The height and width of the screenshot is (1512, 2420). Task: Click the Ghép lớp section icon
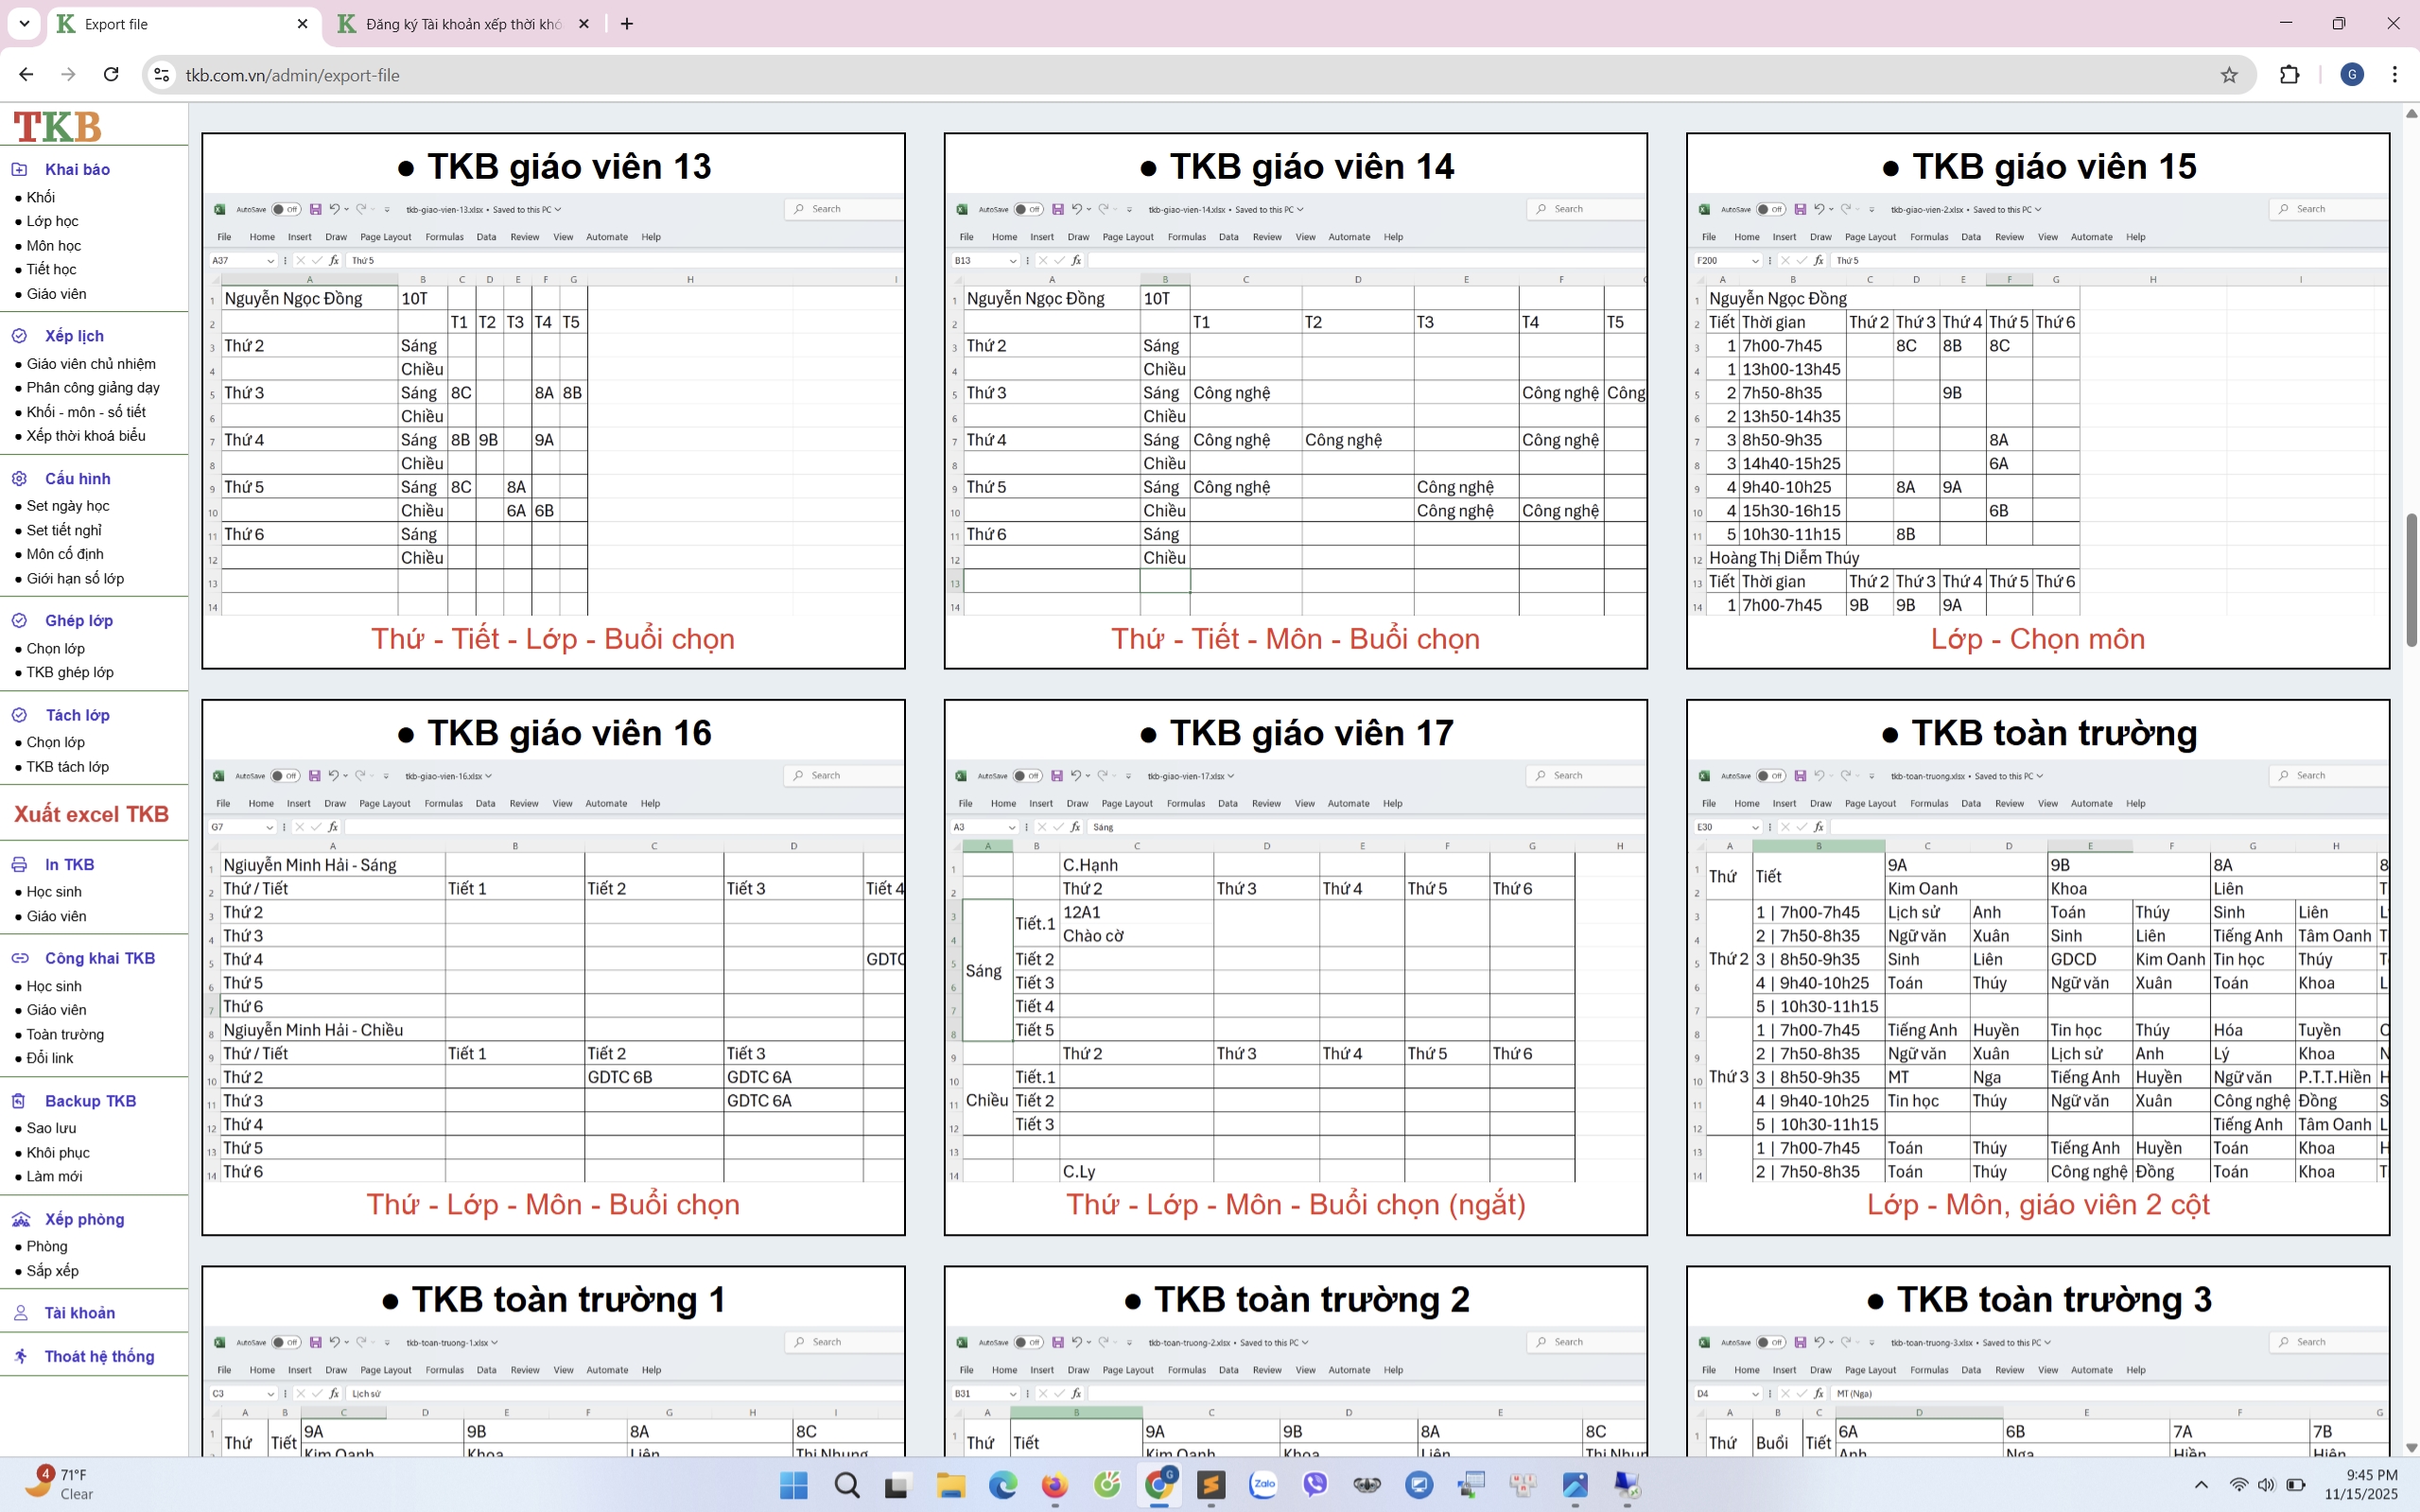click(x=19, y=620)
